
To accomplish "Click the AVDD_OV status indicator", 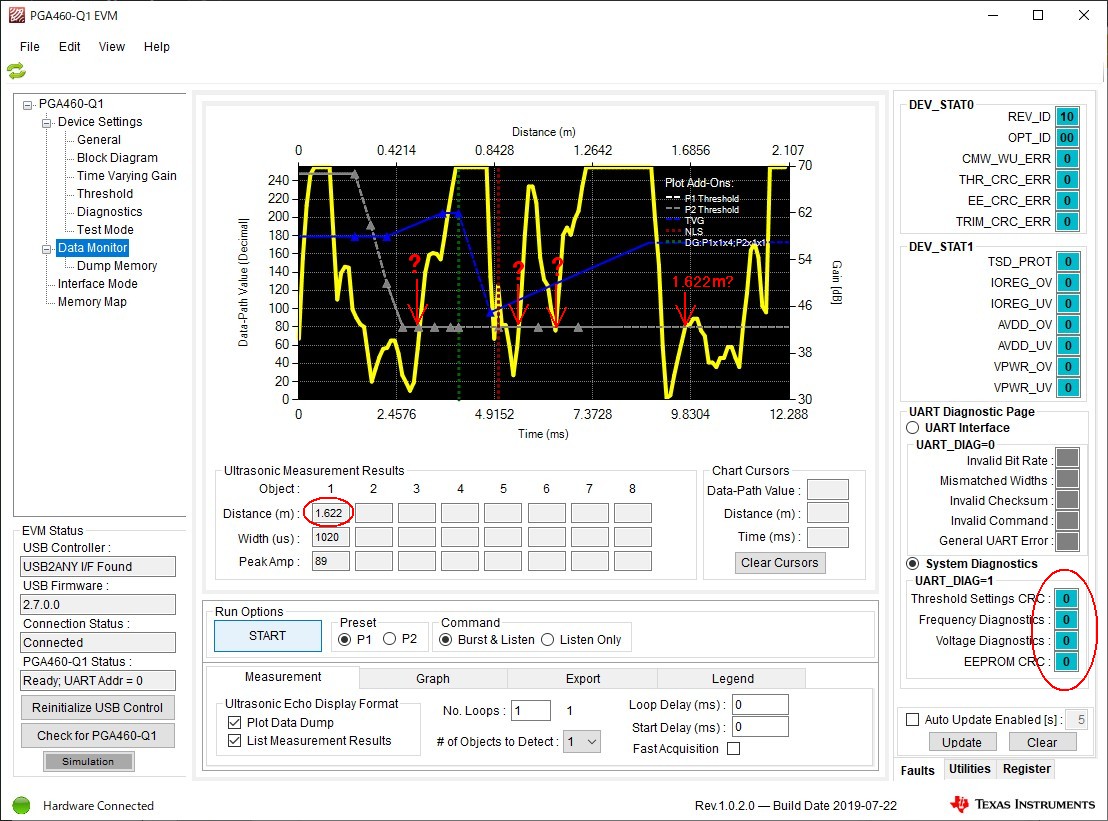I will [1068, 325].
